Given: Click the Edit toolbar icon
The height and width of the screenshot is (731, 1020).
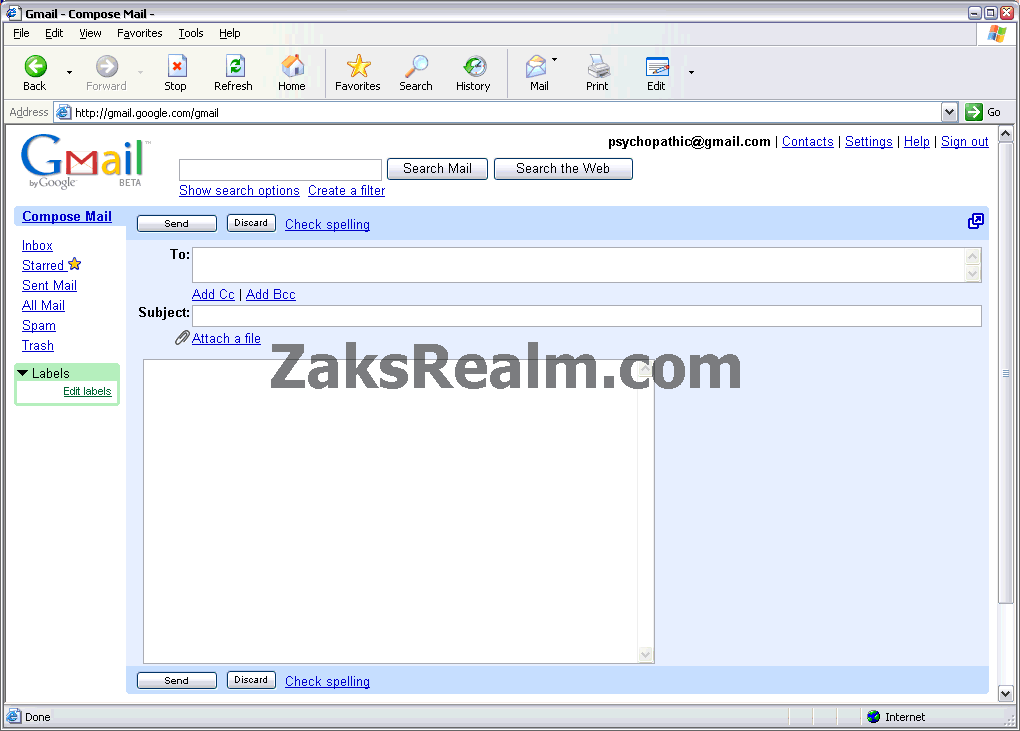Looking at the screenshot, I should (657, 66).
